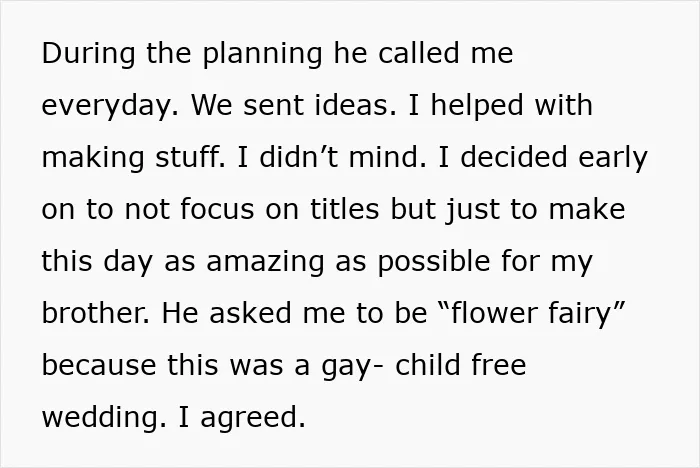This screenshot has height=468, width=700.
Task: Click the word "because"
Action: click(x=99, y=365)
